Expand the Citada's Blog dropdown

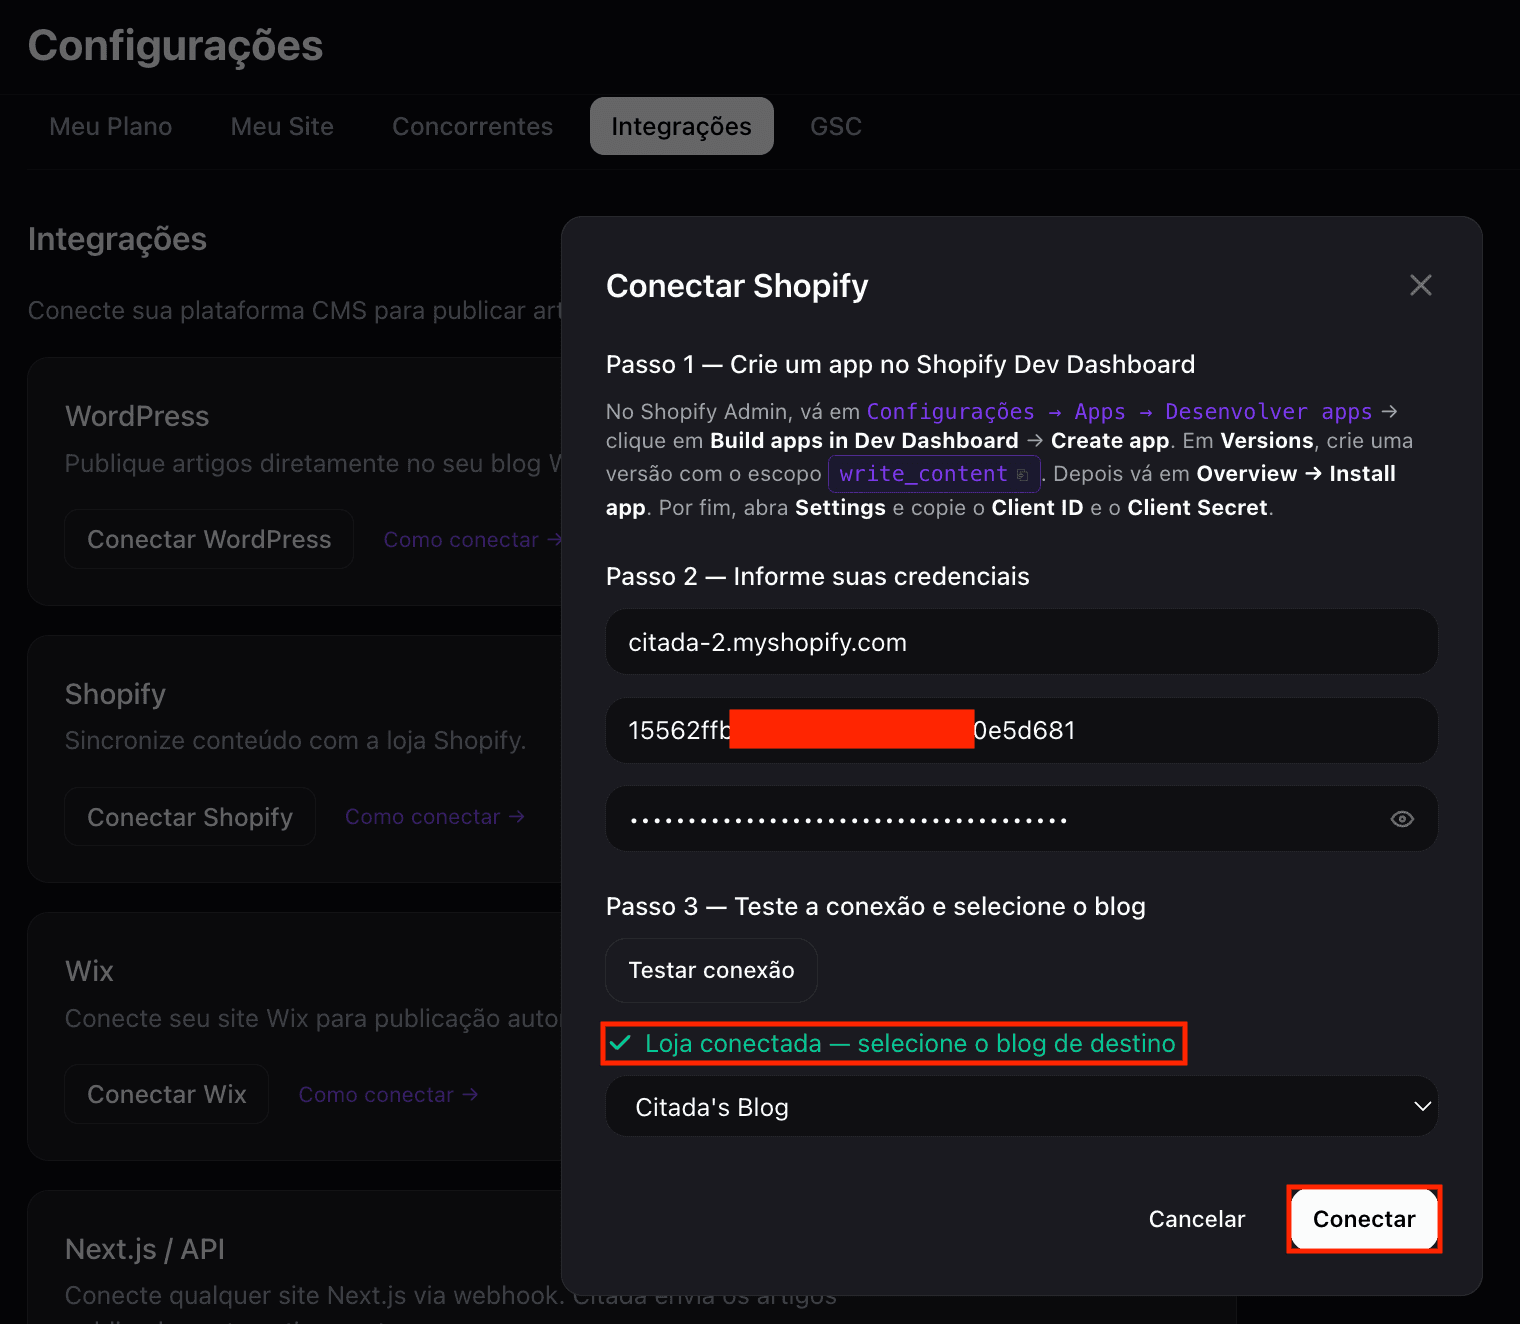[1022, 1106]
